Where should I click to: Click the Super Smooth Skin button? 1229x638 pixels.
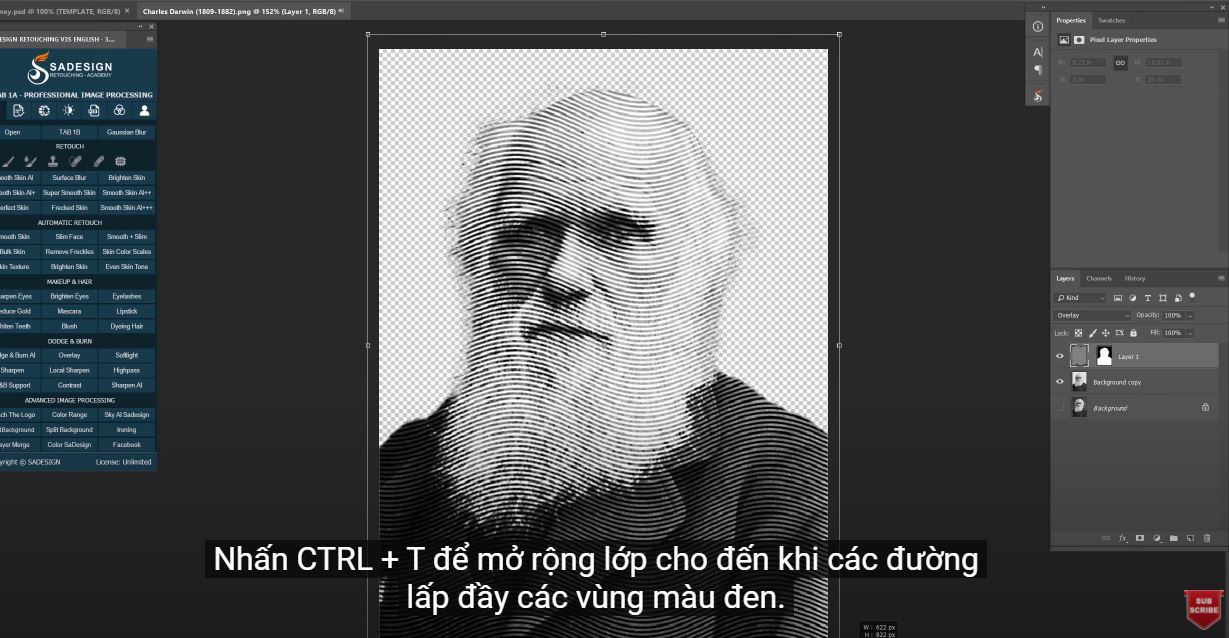point(69,192)
